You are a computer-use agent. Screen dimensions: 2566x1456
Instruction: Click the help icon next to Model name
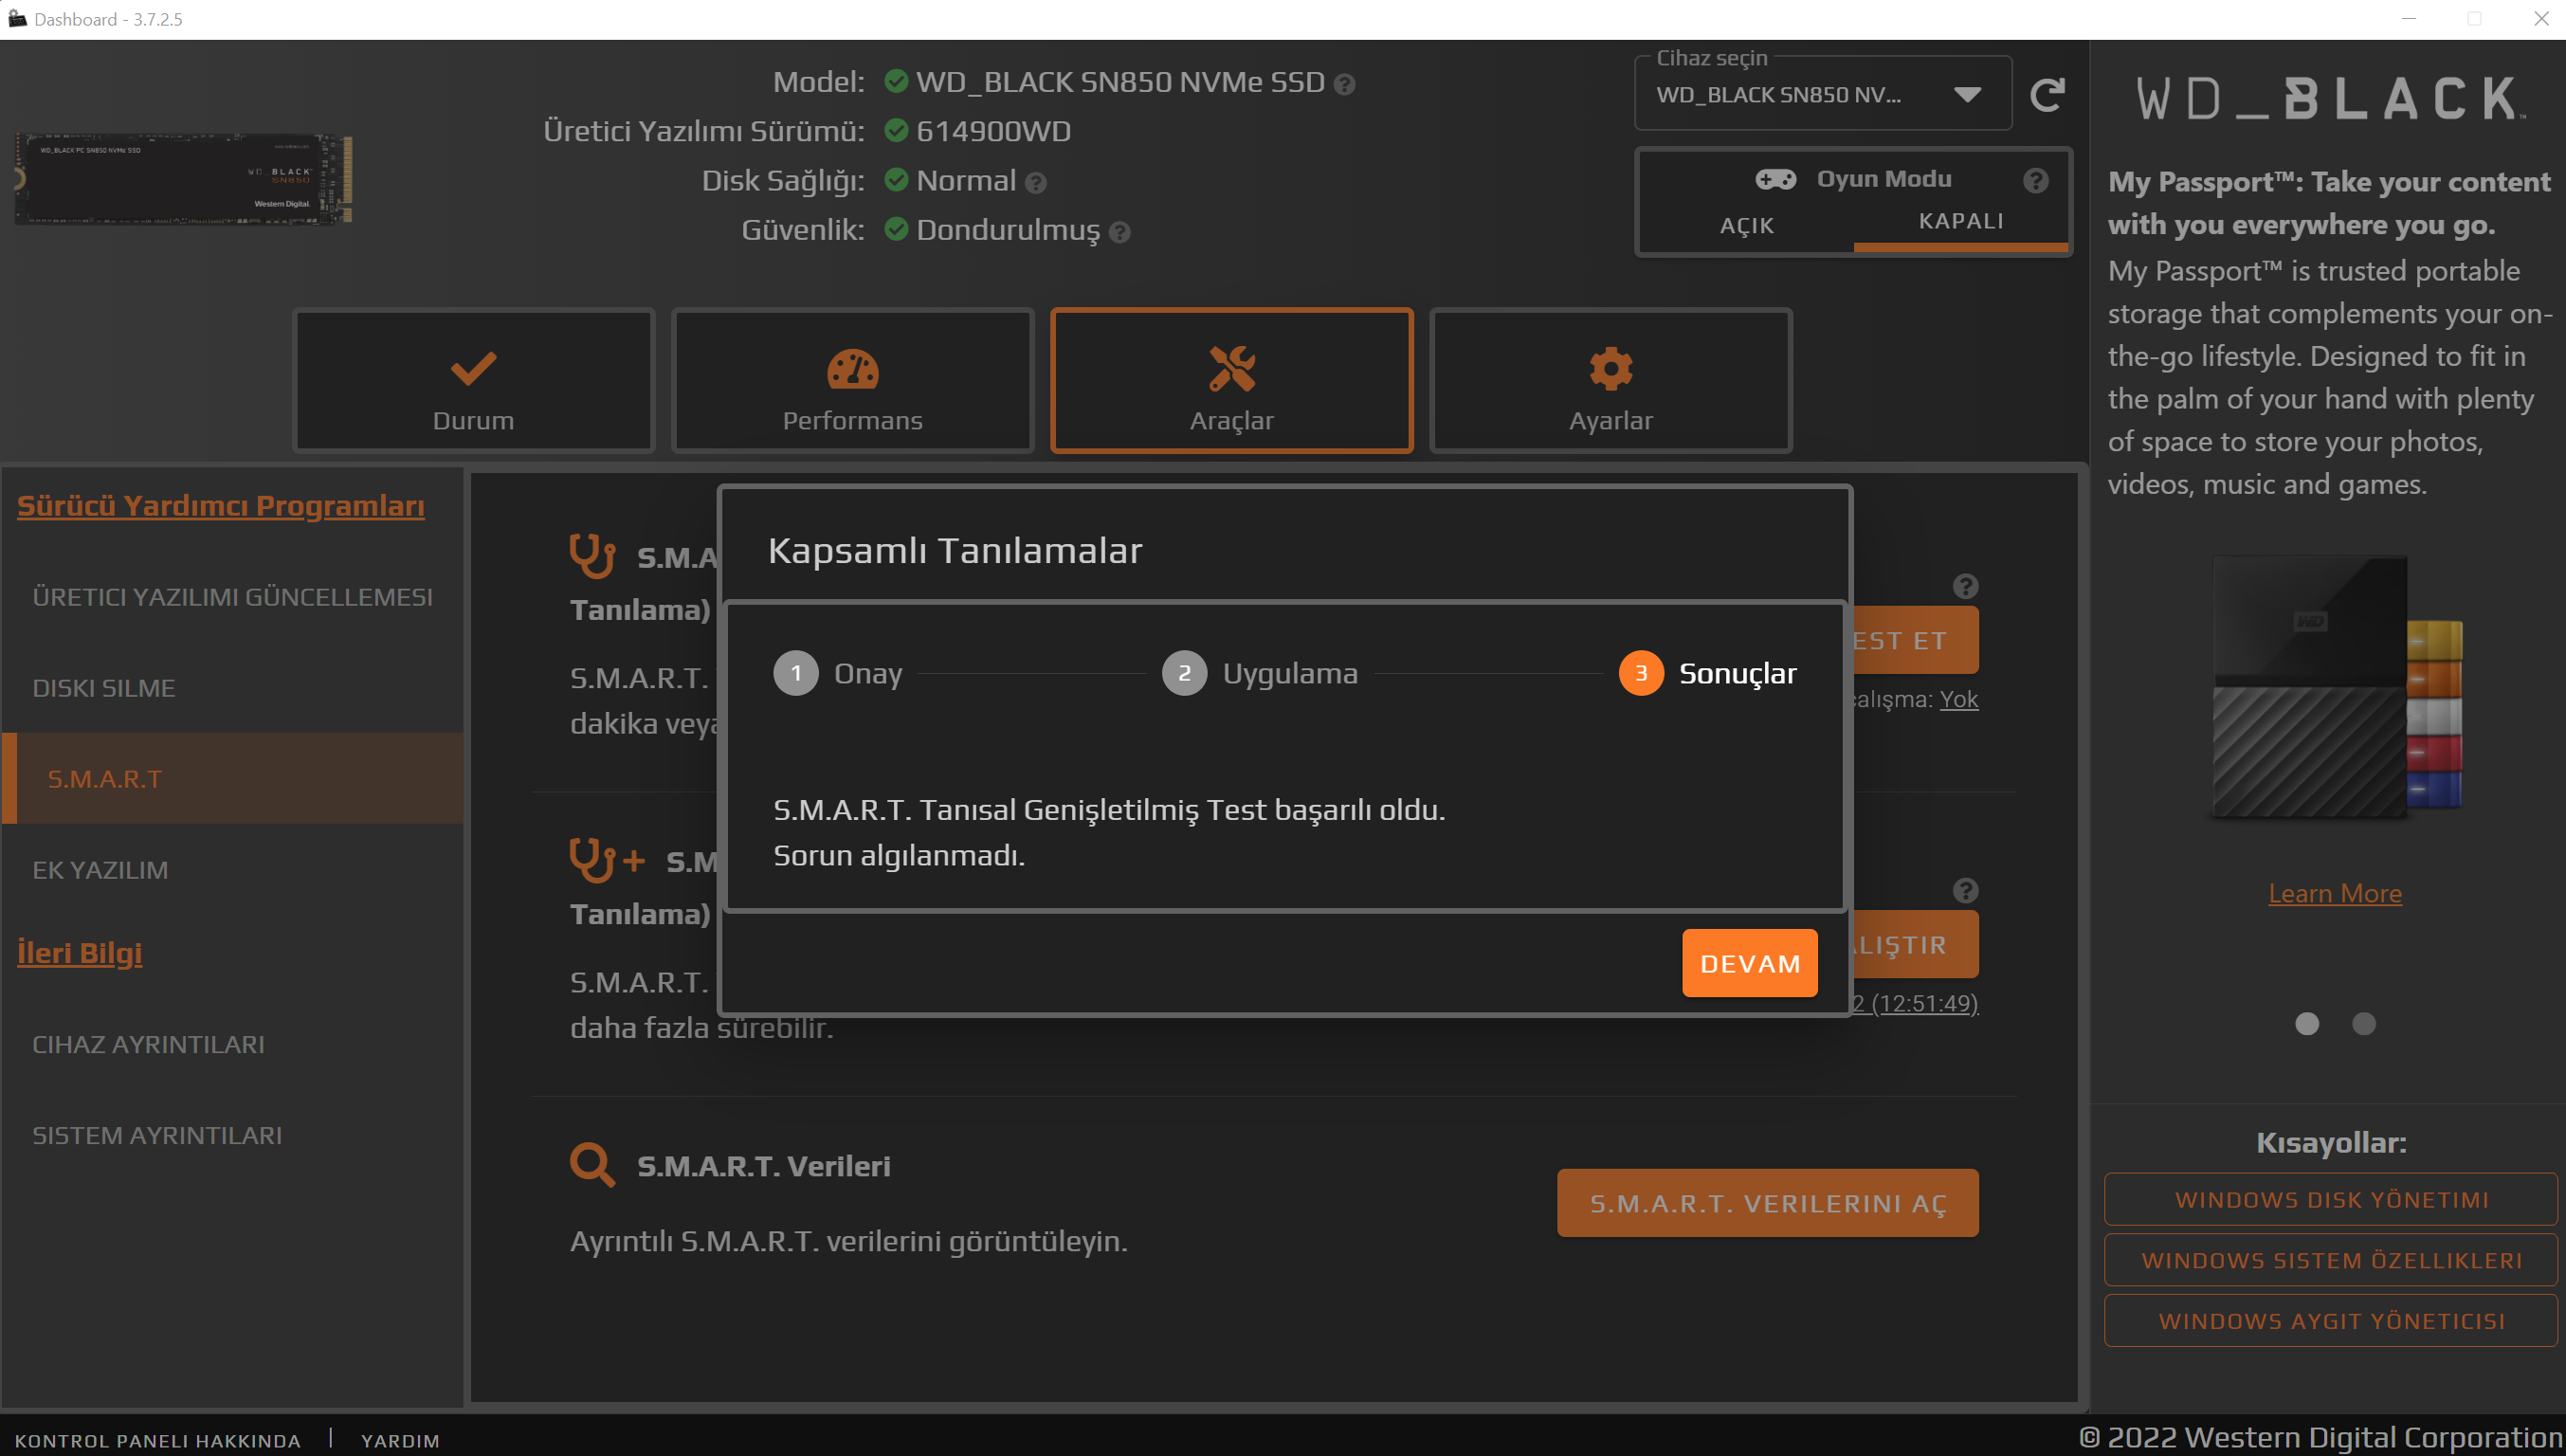[x=1345, y=85]
